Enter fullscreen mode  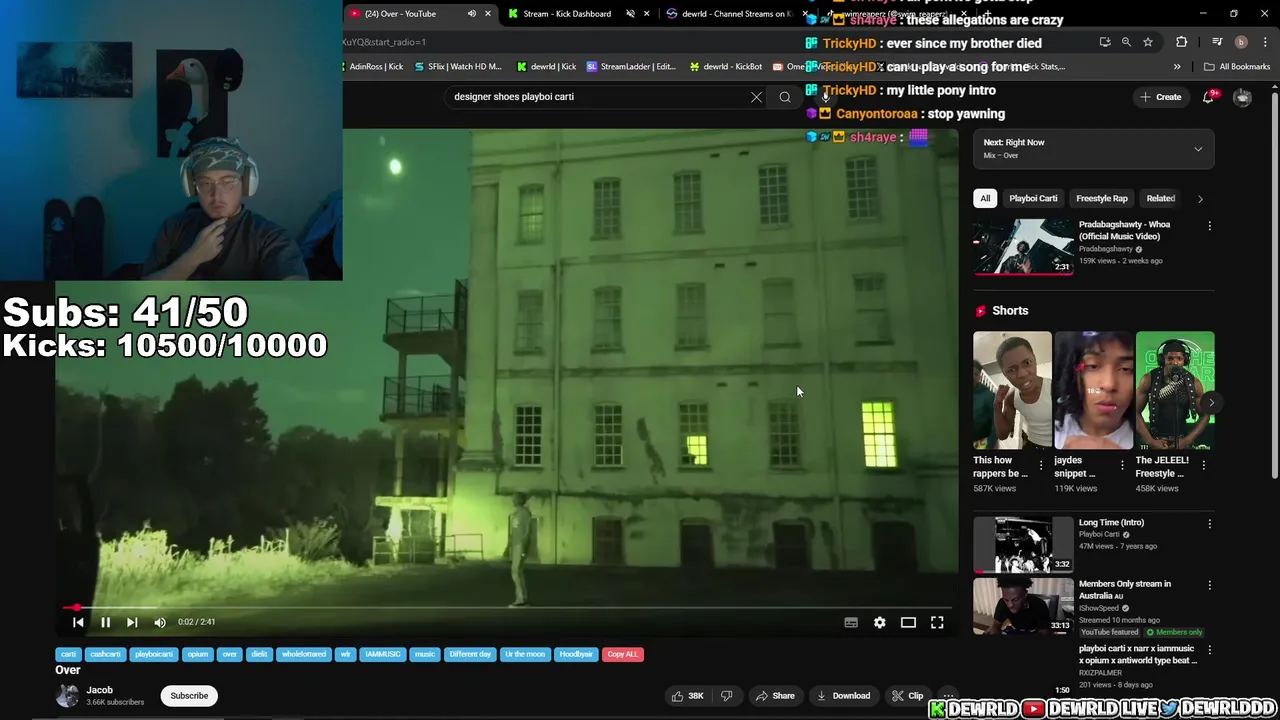pos(937,622)
